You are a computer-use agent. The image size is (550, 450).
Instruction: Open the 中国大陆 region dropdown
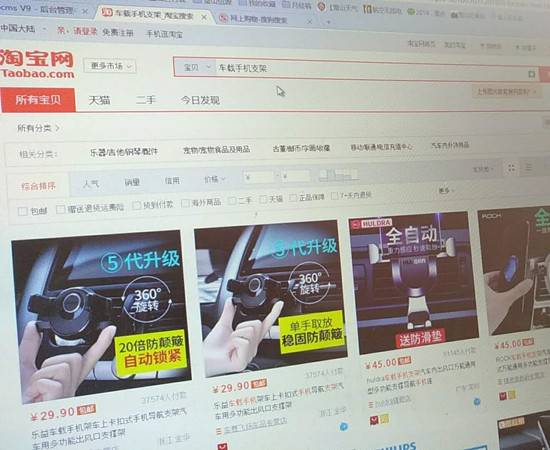click(23, 28)
